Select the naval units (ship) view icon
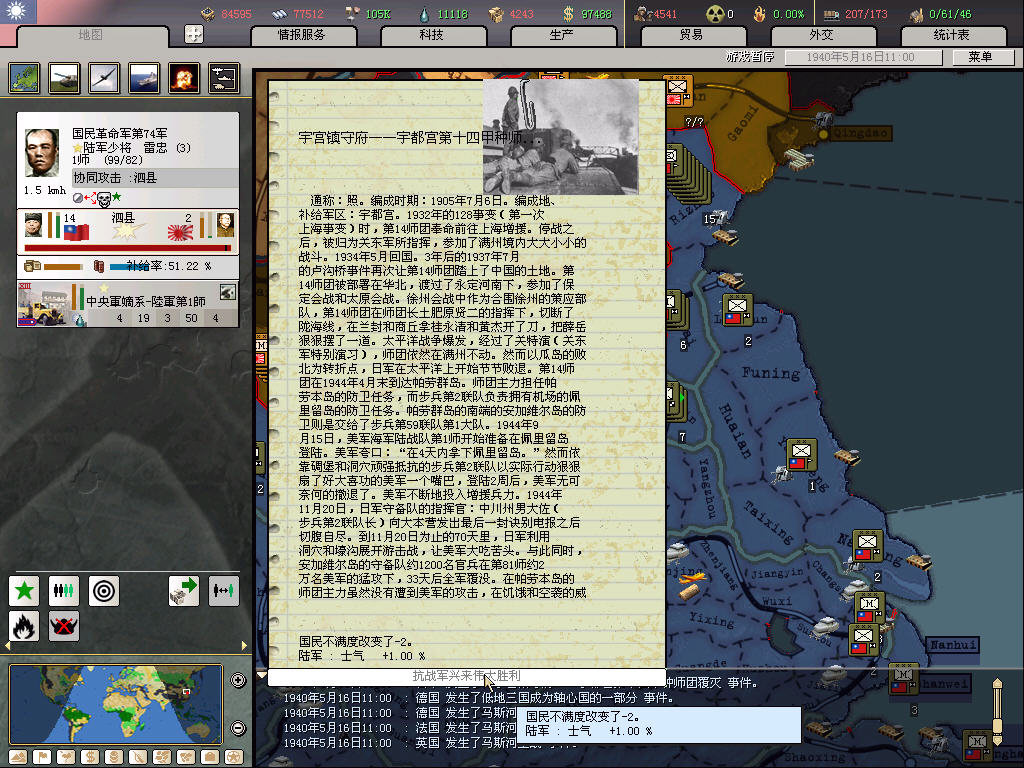 coord(144,77)
